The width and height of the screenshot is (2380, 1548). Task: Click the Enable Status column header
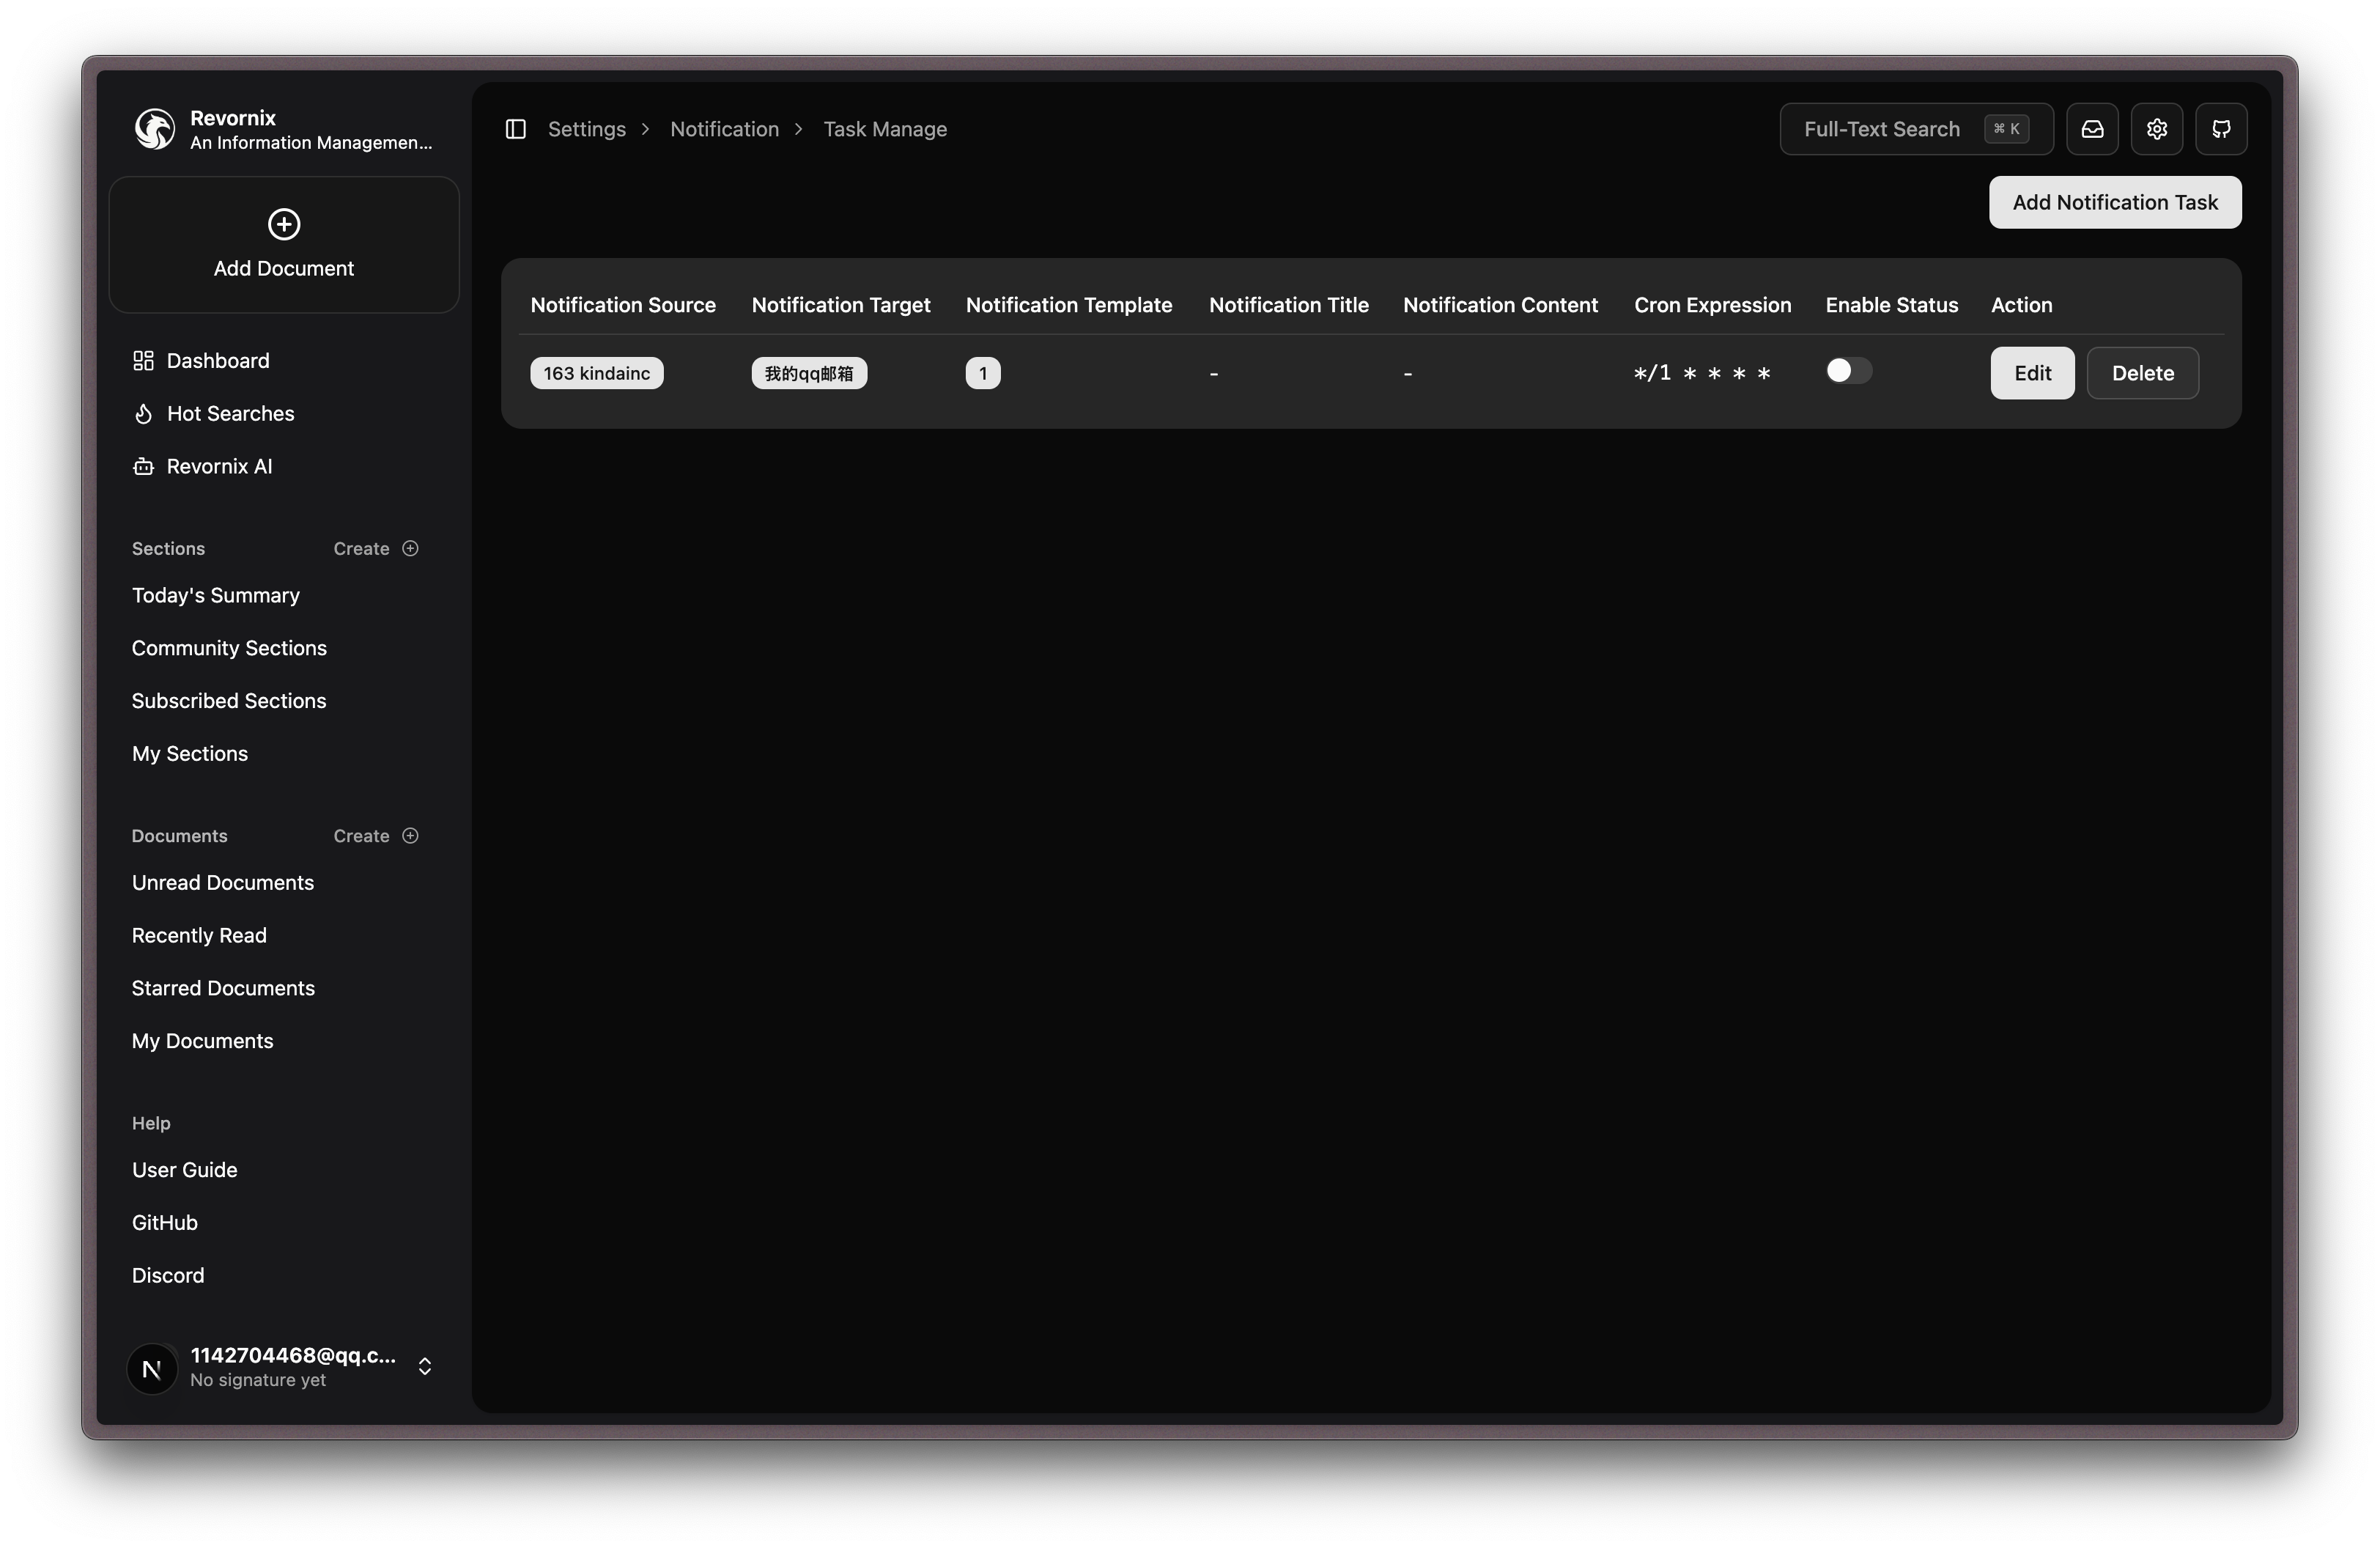coord(1891,305)
